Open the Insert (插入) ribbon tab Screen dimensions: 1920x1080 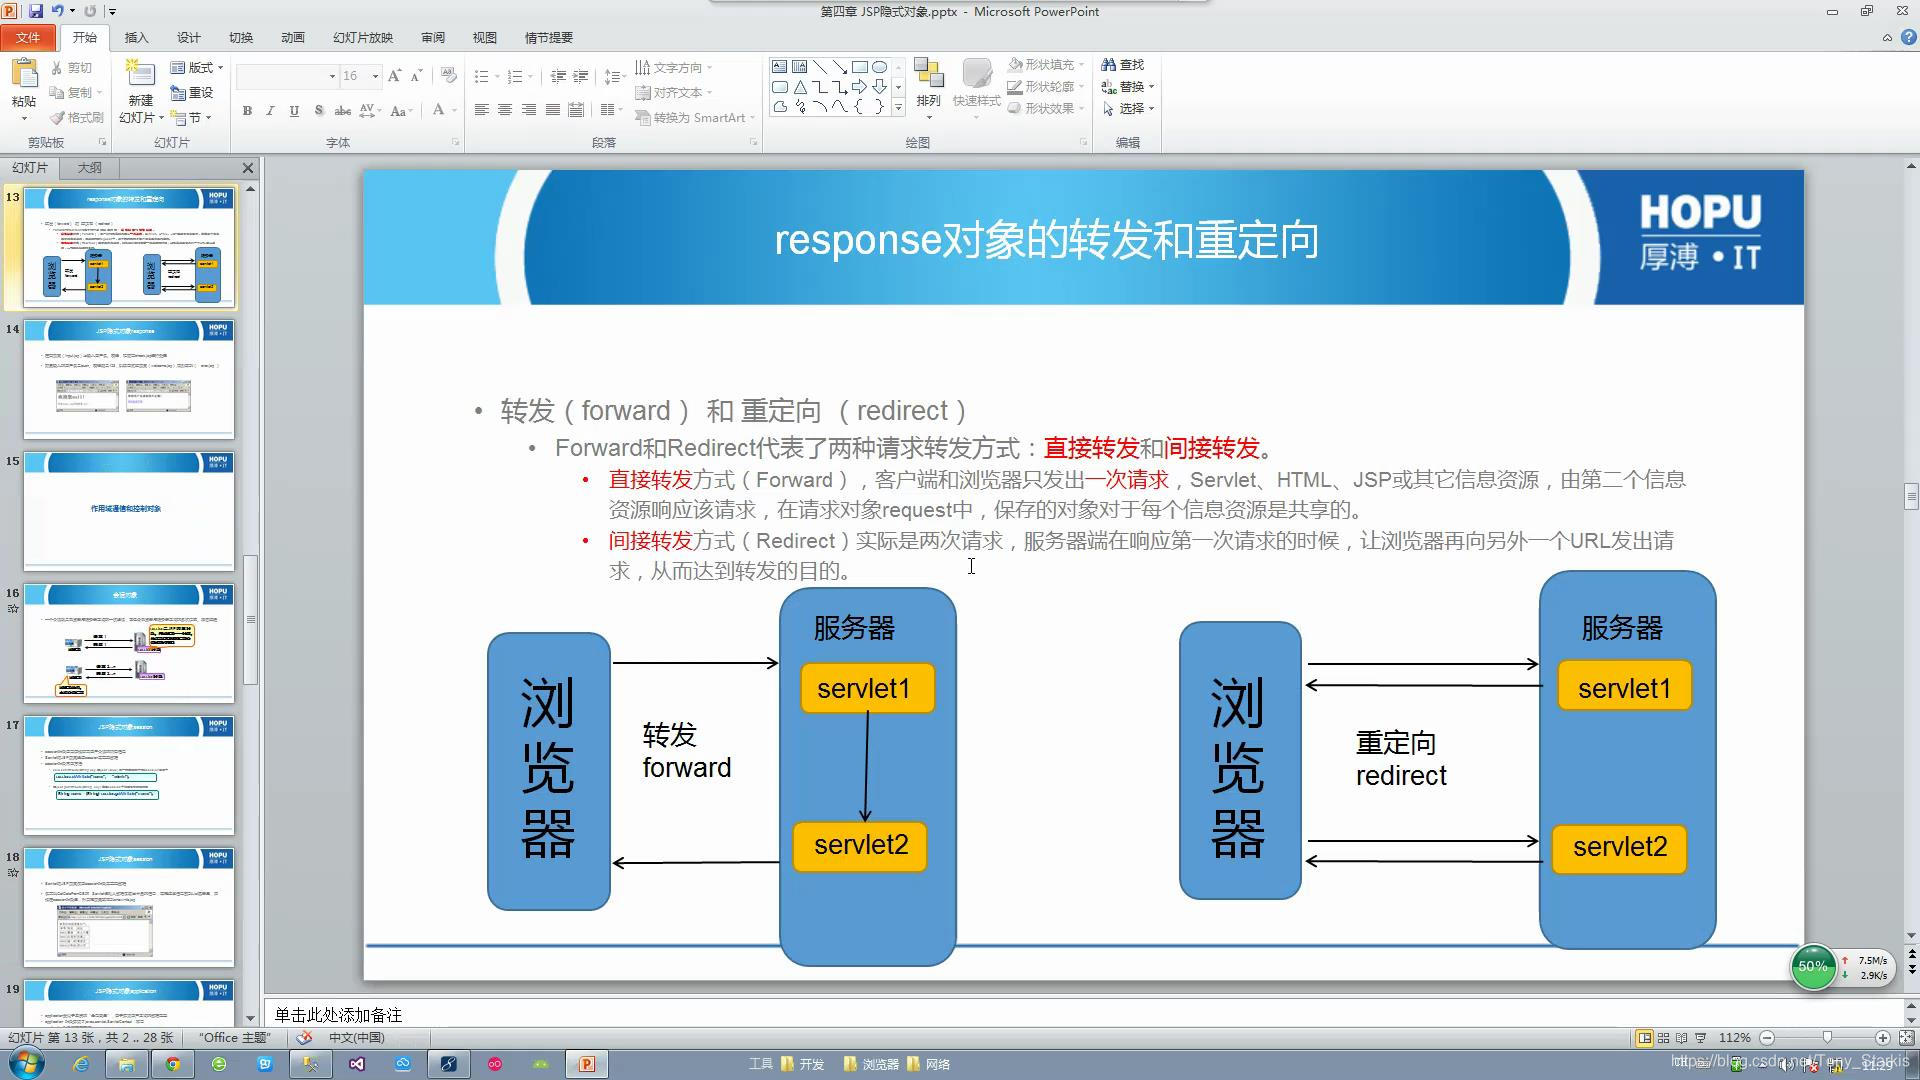pyautogui.click(x=136, y=37)
